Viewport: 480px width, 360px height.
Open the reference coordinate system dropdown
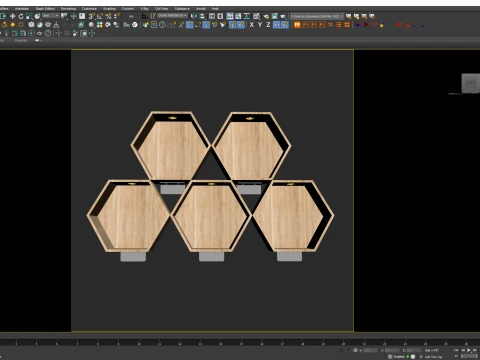point(50,16)
